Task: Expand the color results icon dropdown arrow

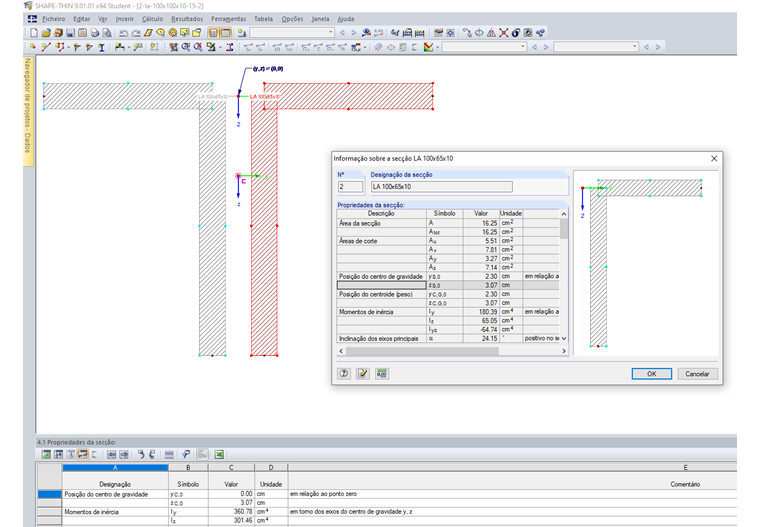Action: (437, 47)
